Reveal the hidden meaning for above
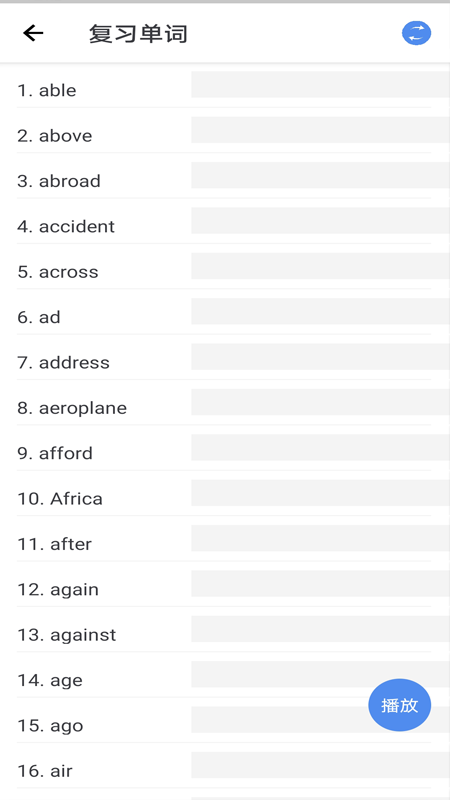 [320, 130]
